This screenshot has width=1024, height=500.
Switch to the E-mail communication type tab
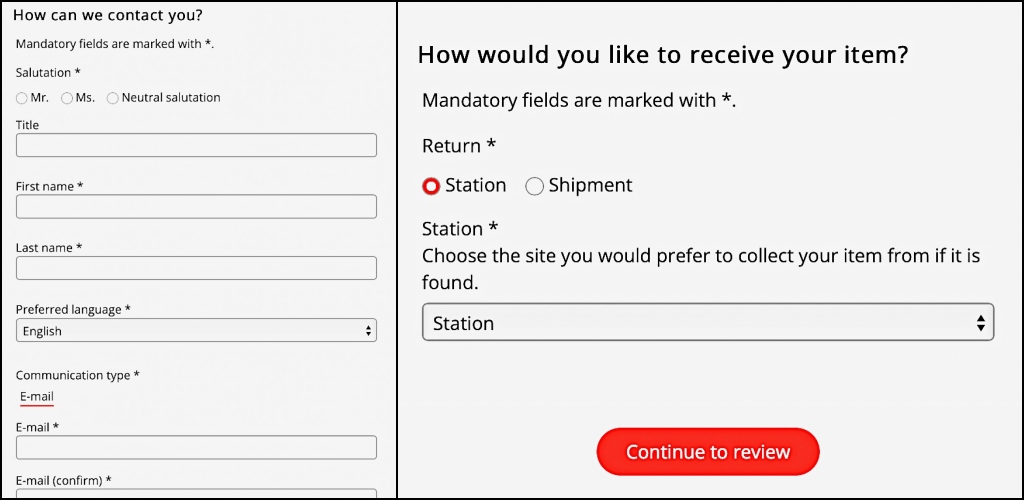(37, 397)
